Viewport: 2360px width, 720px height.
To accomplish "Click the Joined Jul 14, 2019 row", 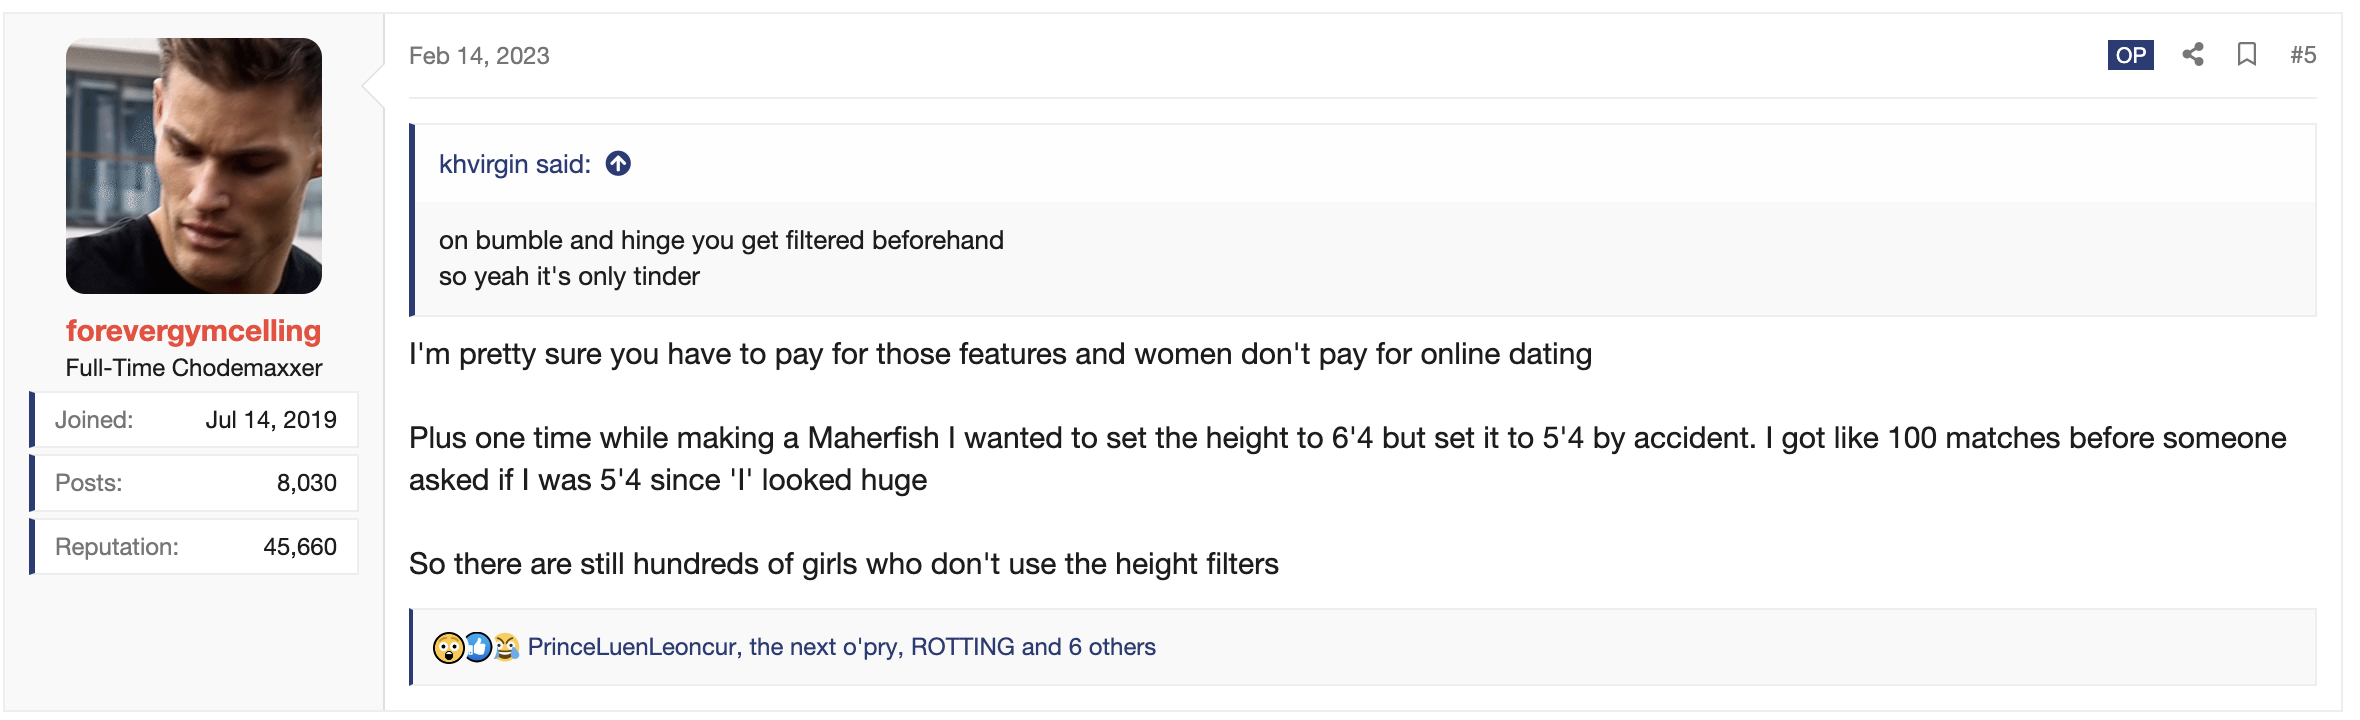I will tap(195, 420).
